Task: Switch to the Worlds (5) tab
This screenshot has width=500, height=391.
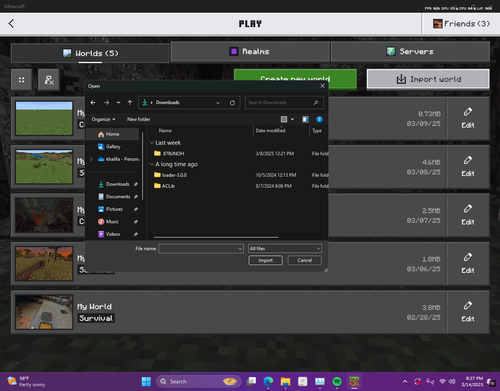Action: click(x=90, y=53)
